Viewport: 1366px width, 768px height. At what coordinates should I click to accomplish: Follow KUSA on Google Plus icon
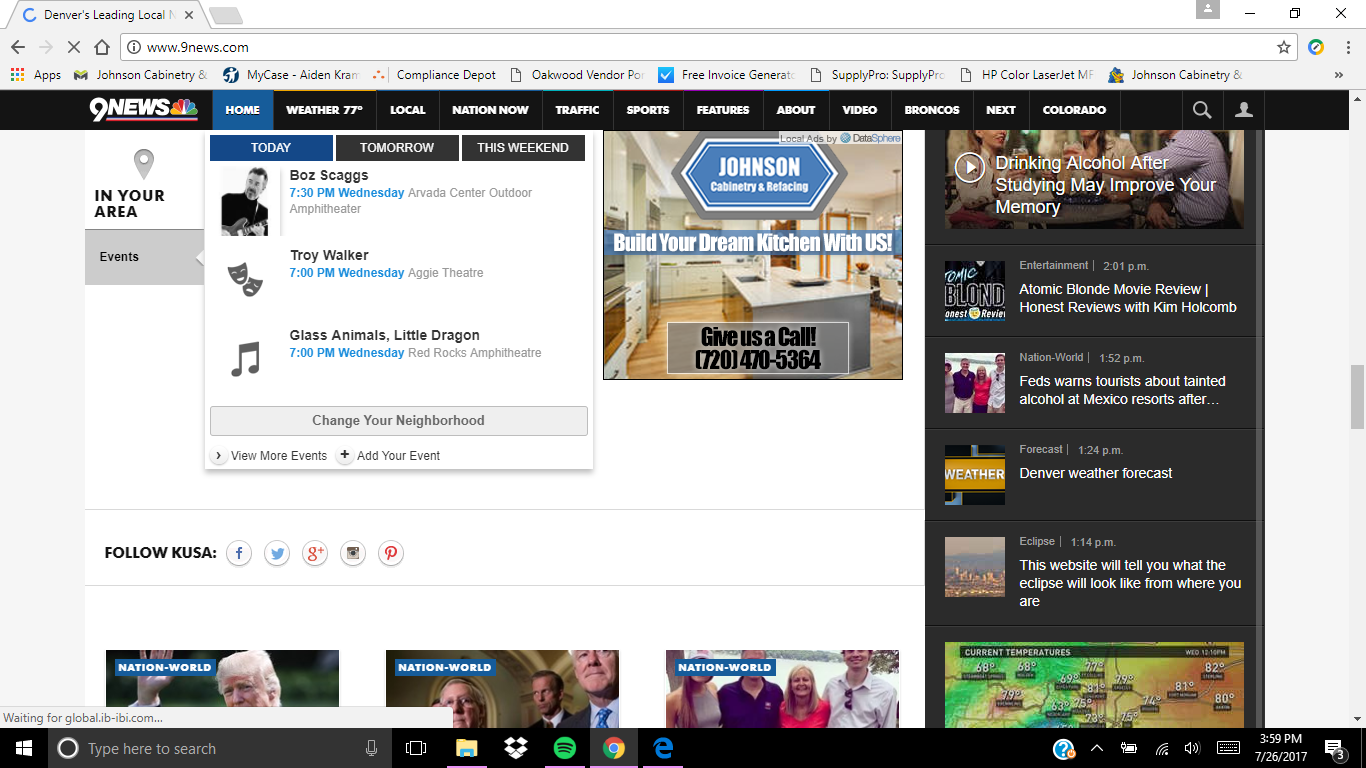pyautogui.click(x=315, y=553)
